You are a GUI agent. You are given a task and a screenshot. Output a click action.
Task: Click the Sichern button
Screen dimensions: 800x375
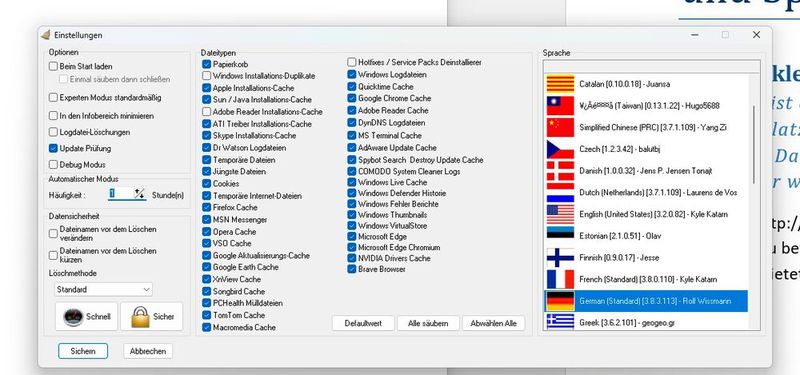[83, 351]
